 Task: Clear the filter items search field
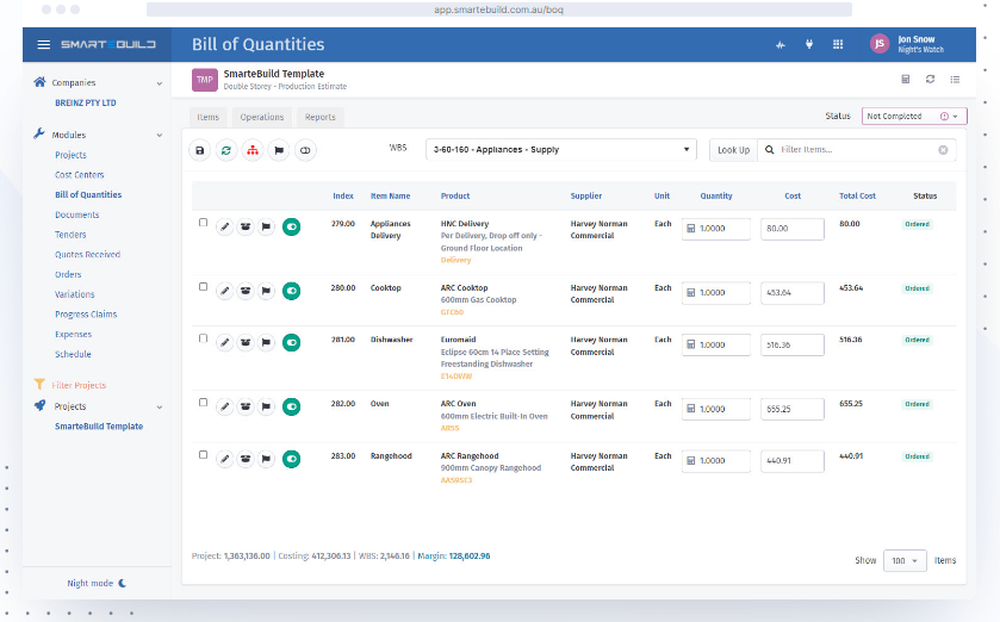[x=943, y=150]
